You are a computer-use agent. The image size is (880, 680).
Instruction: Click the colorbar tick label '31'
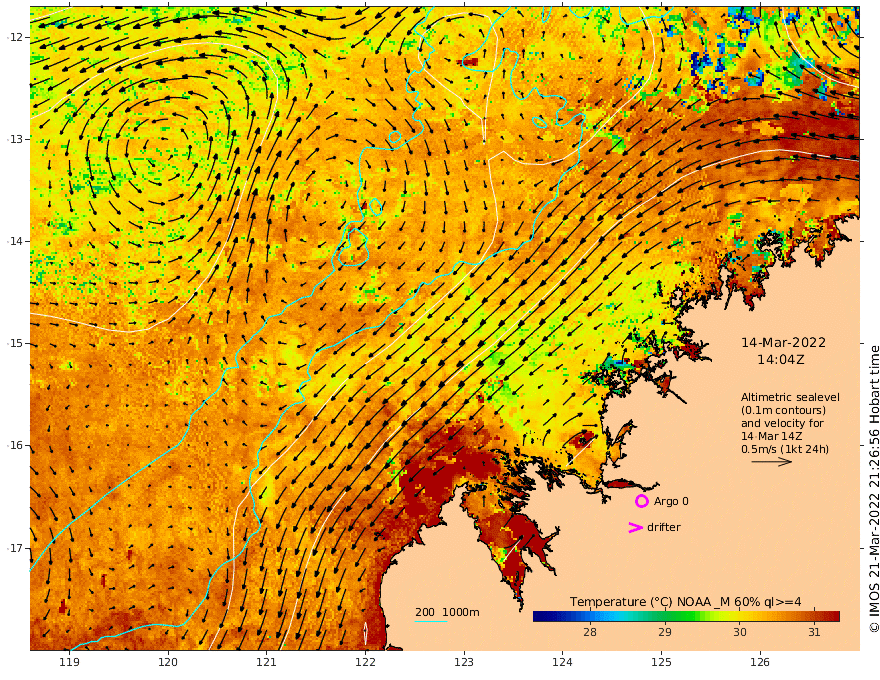[x=814, y=632]
